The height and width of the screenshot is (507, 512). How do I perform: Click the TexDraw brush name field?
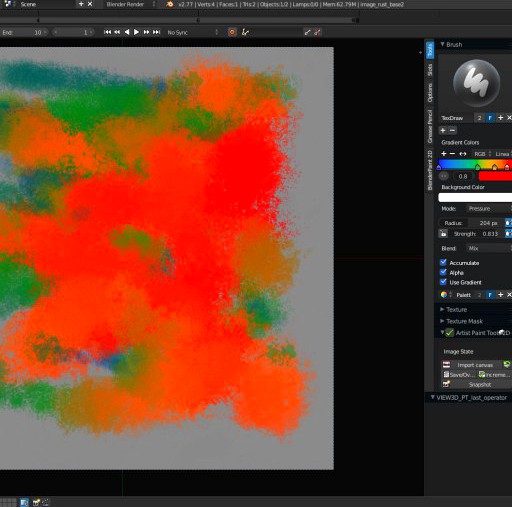[x=456, y=118]
